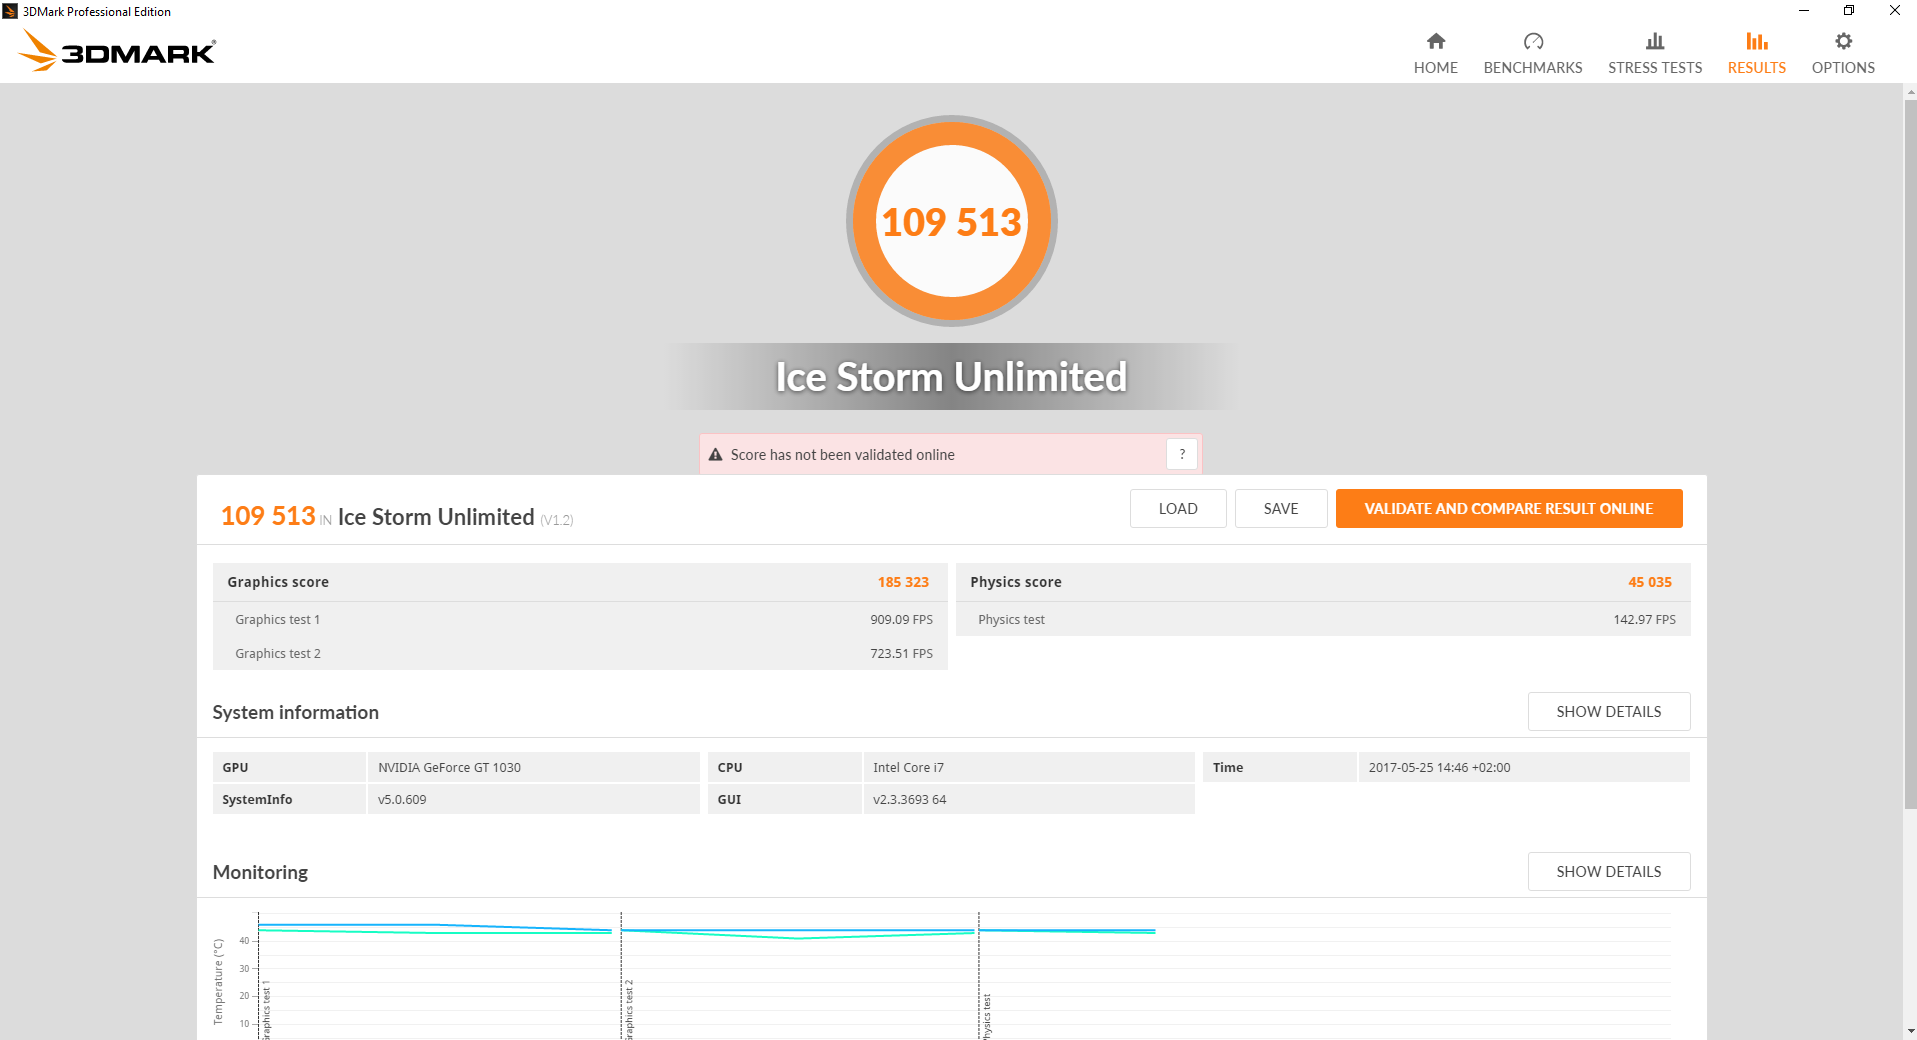Click the Options gear icon

pyautogui.click(x=1843, y=41)
